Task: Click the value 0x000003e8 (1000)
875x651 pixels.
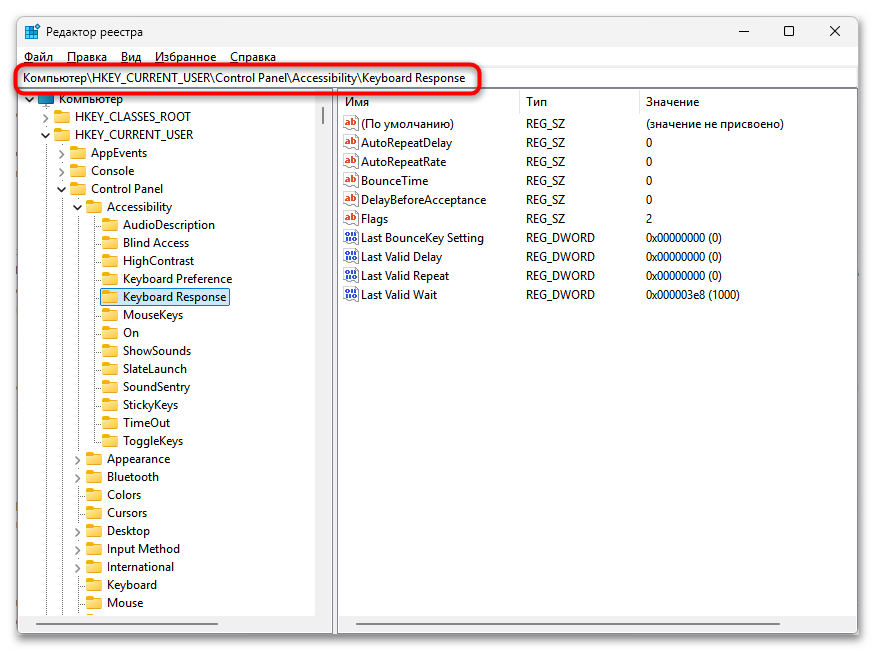Action: pos(693,295)
